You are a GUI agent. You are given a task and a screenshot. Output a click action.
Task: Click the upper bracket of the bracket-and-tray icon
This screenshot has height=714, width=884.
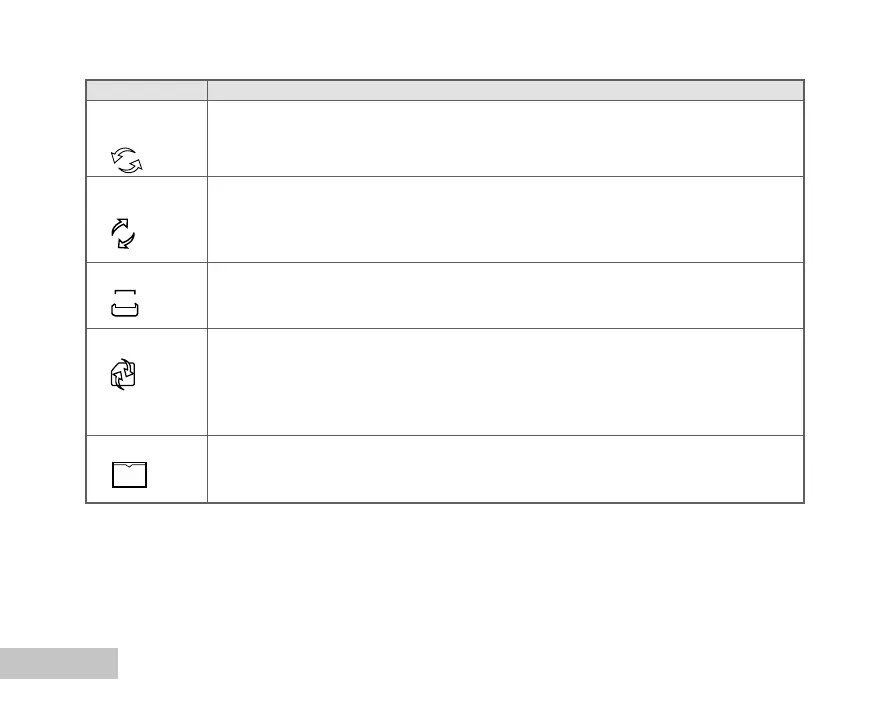127,292
